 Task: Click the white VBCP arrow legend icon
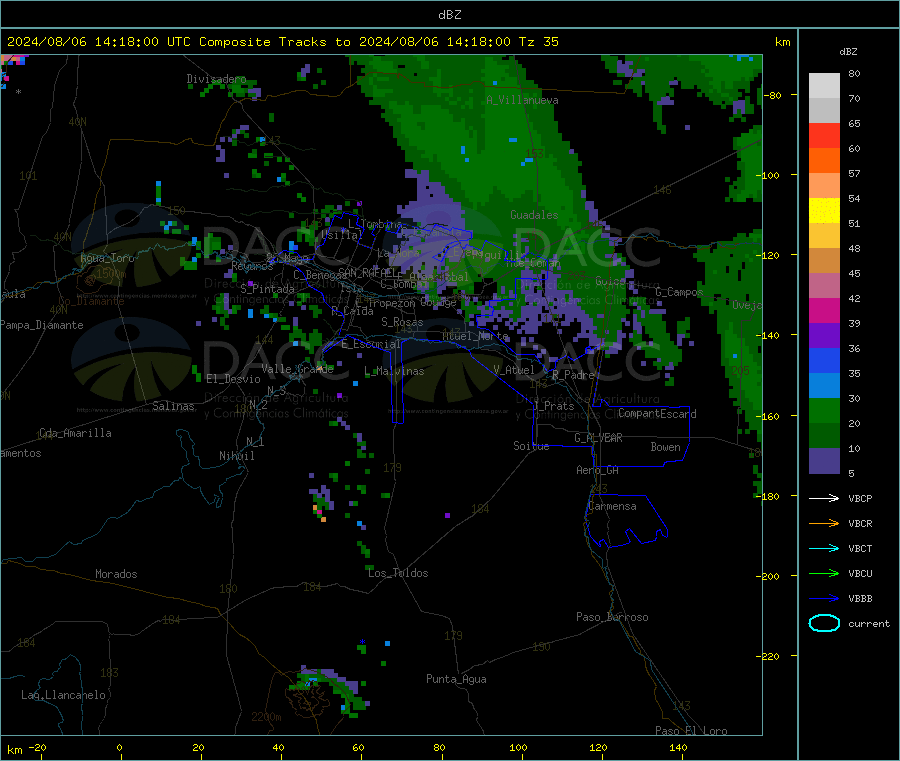(x=824, y=498)
